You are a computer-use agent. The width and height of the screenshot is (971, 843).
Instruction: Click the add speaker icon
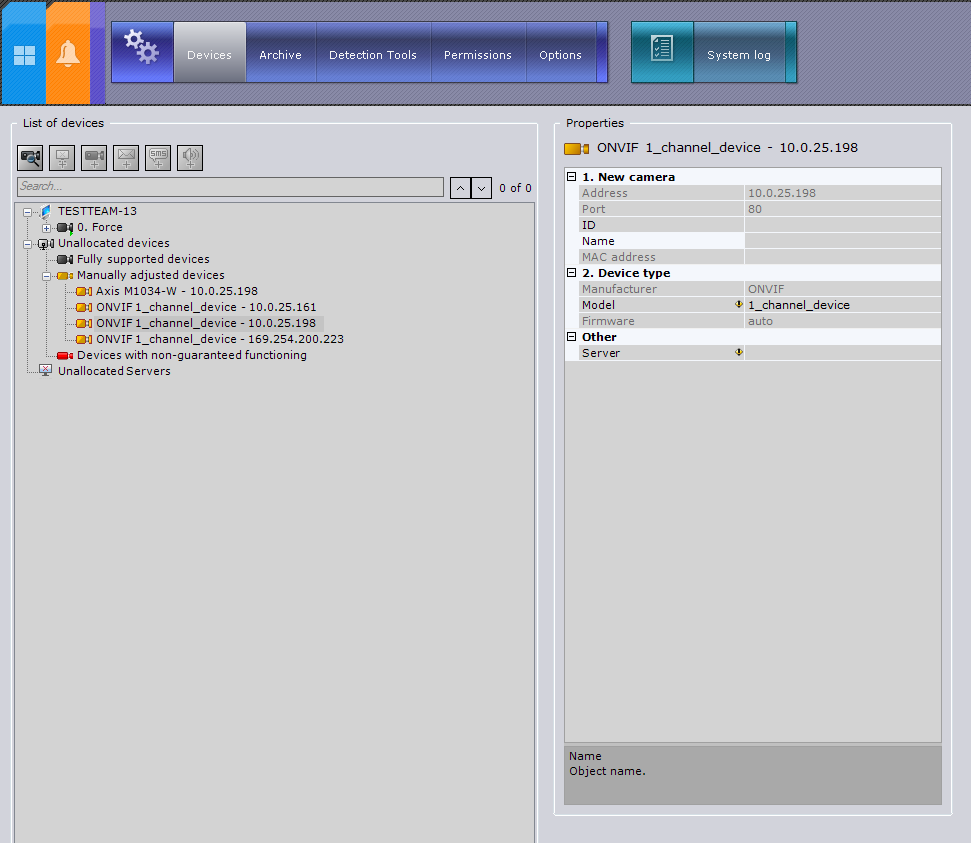190,157
